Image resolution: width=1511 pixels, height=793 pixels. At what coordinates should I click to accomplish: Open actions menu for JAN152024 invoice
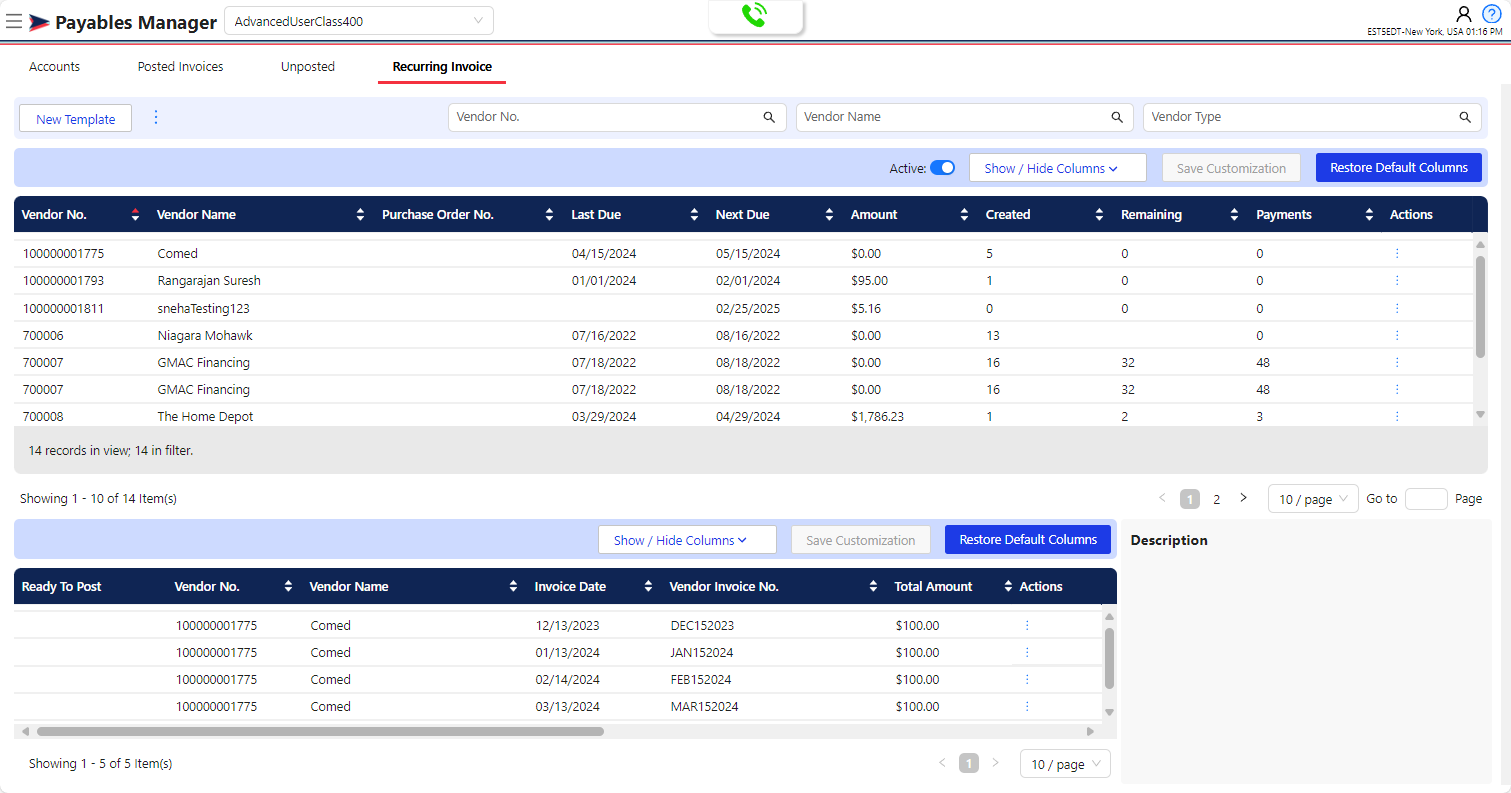1027,652
